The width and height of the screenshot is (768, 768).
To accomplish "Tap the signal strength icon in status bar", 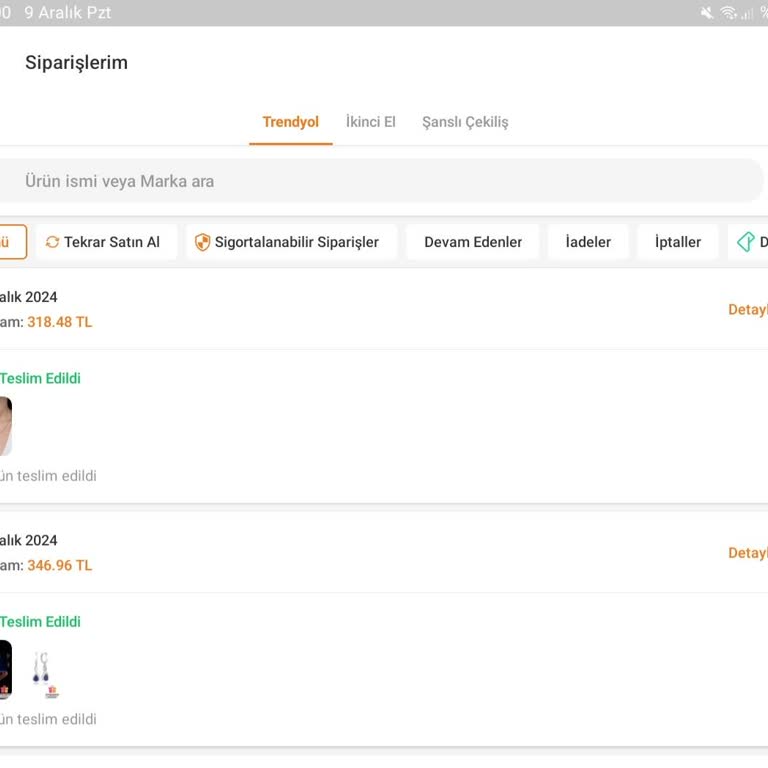I will (x=747, y=13).
